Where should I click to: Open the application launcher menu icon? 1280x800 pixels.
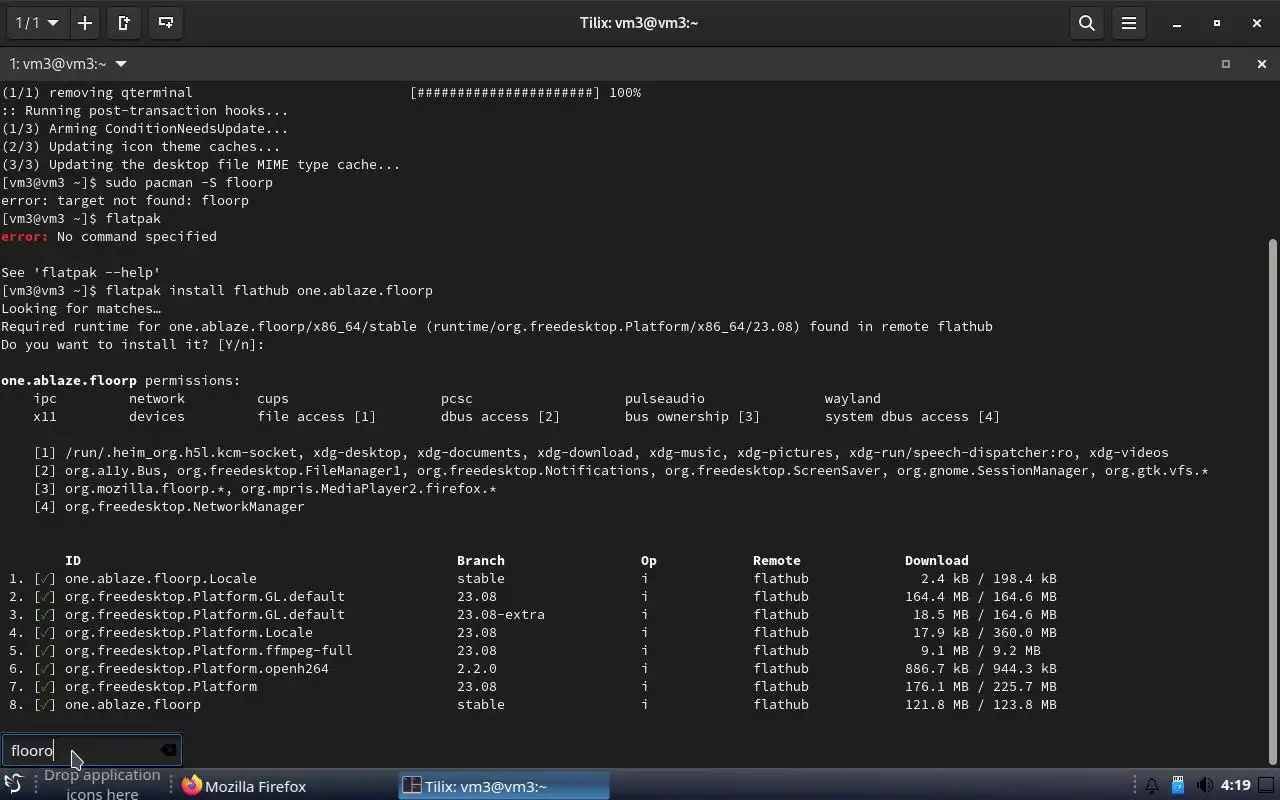pyautogui.click(x=14, y=785)
